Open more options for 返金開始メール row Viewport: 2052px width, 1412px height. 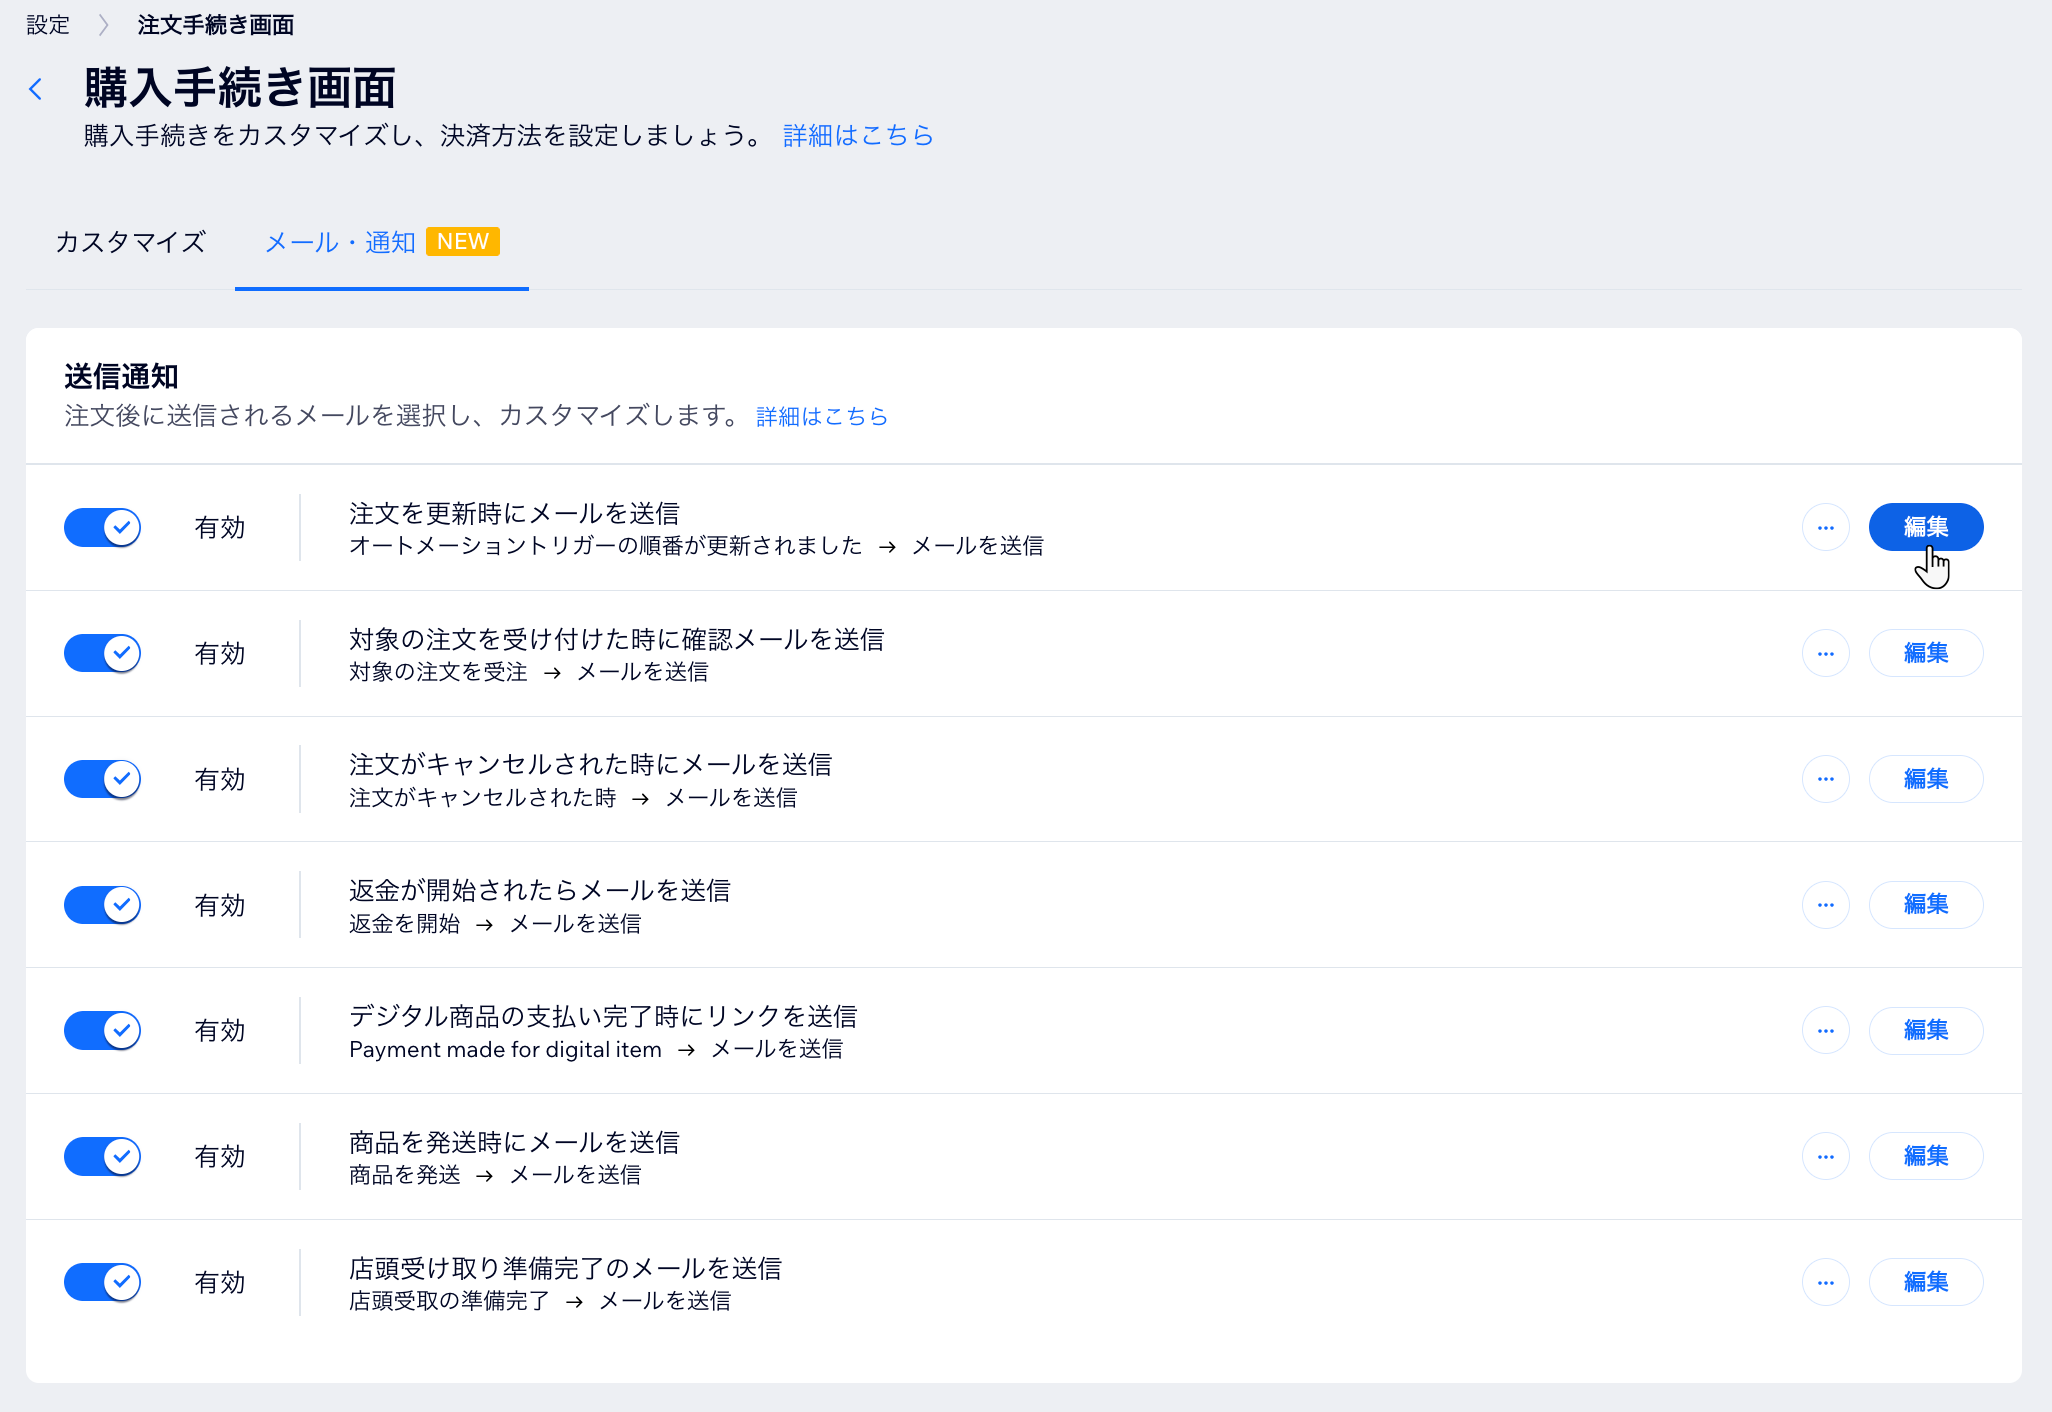click(1825, 905)
